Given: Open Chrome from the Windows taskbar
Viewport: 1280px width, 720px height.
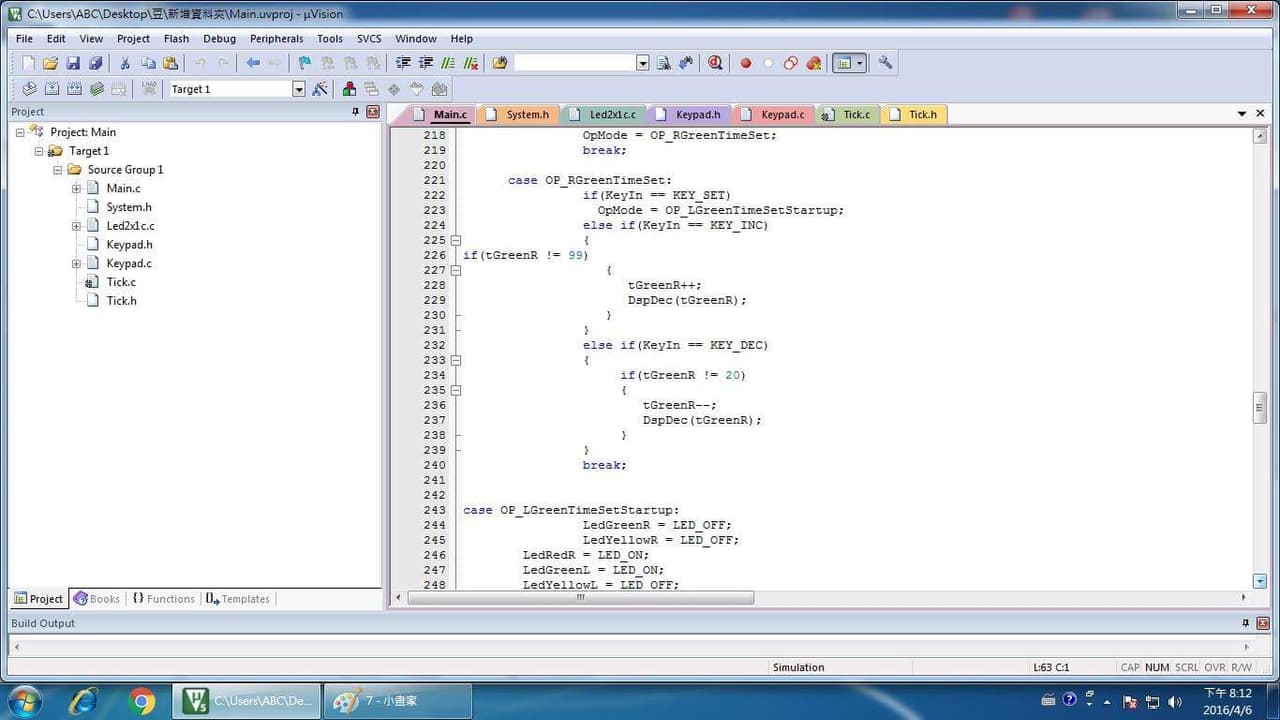Looking at the screenshot, I should (x=142, y=701).
